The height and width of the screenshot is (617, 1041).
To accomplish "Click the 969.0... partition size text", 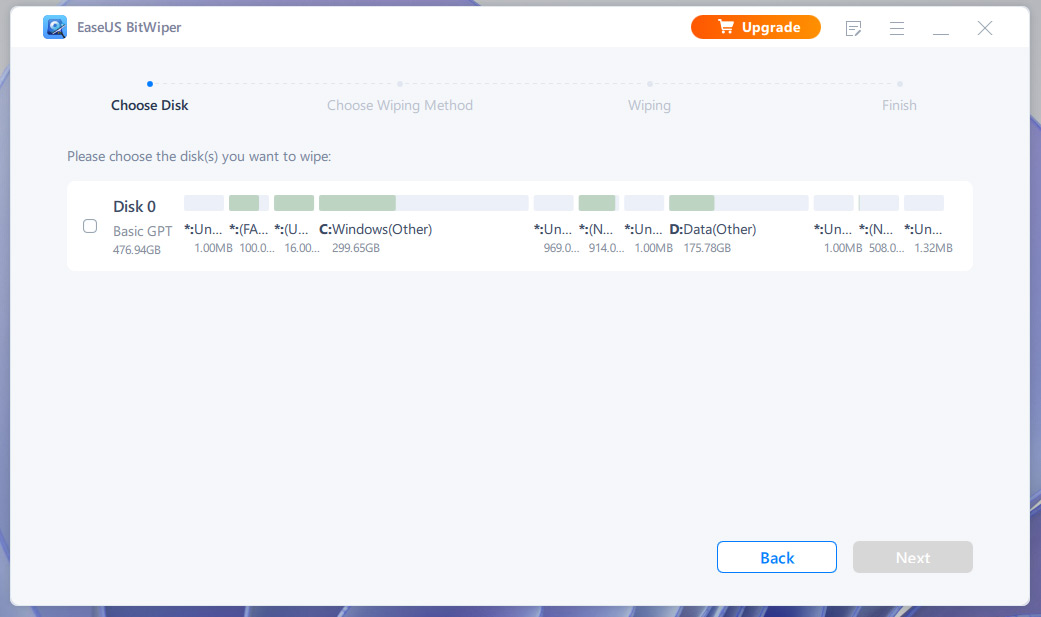I will point(562,248).
